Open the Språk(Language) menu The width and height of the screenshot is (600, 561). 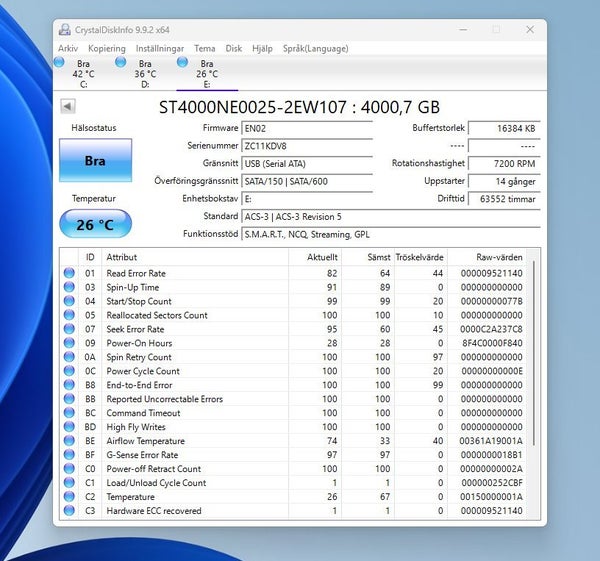tap(316, 49)
